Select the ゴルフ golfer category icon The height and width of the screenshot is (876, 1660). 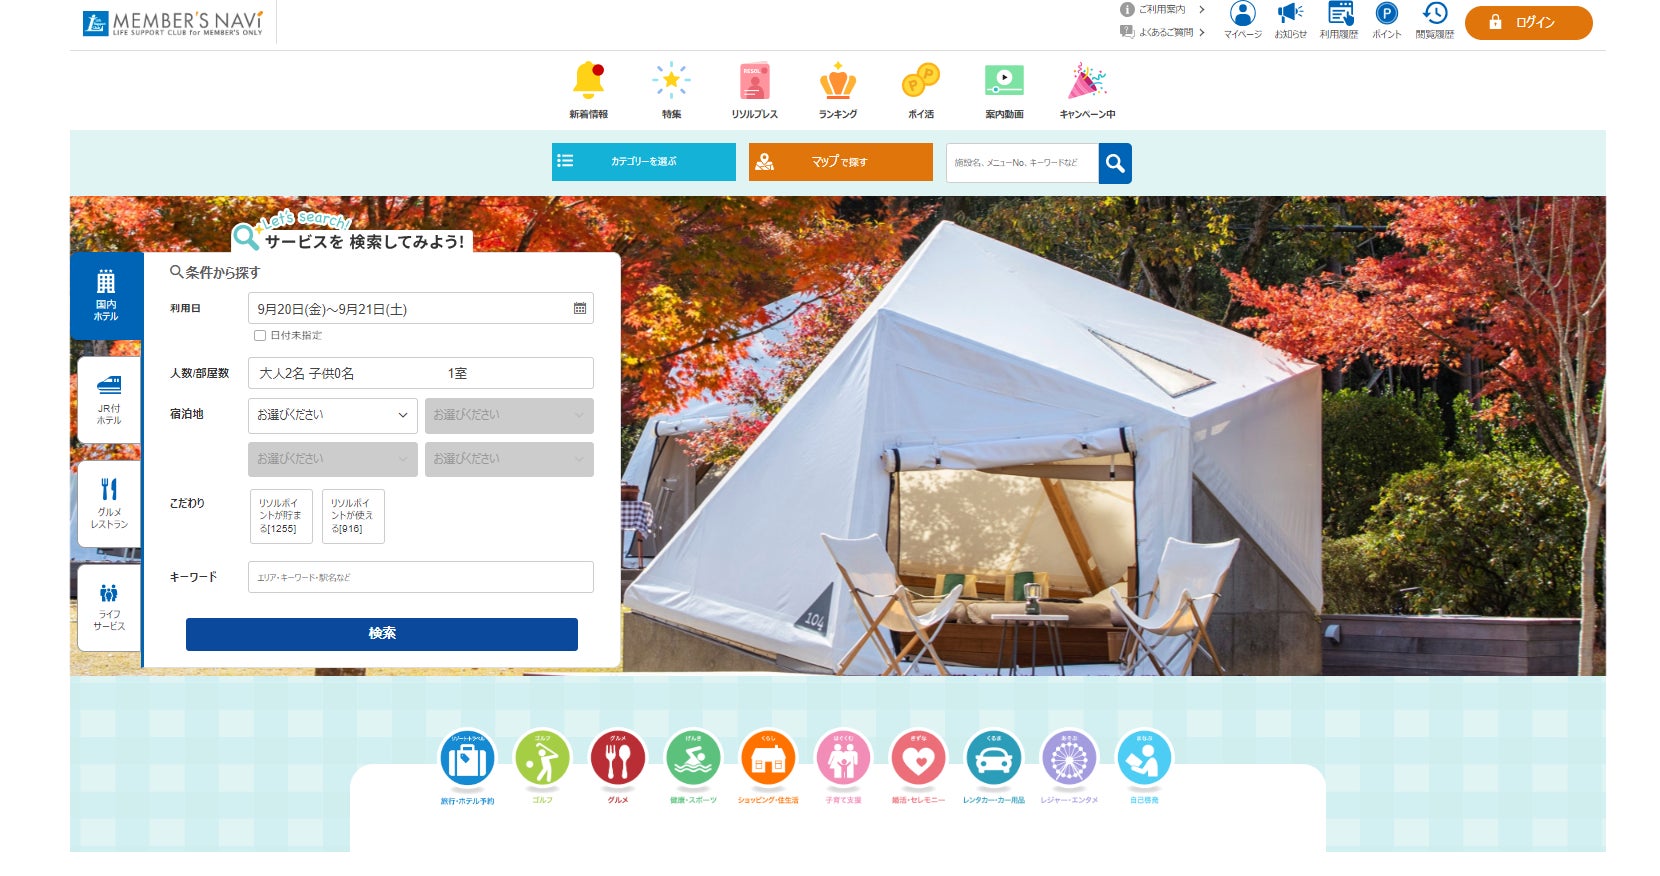[542, 760]
